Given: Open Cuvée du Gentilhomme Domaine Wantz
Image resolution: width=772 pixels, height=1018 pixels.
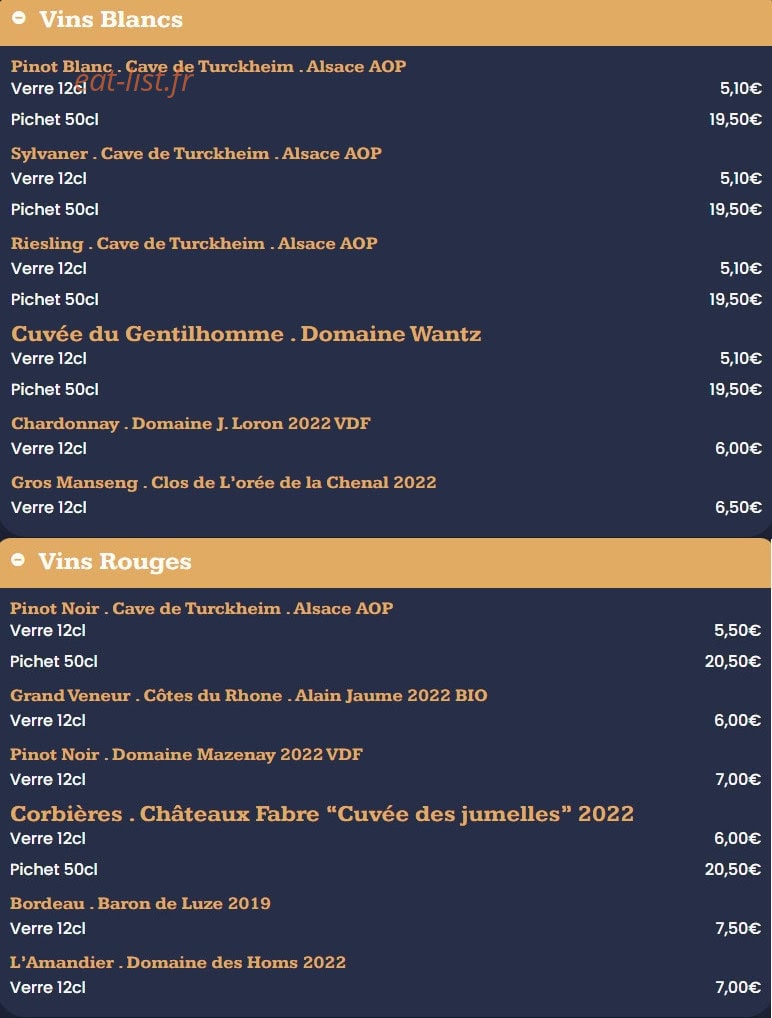Looking at the screenshot, I should pyautogui.click(x=246, y=334).
